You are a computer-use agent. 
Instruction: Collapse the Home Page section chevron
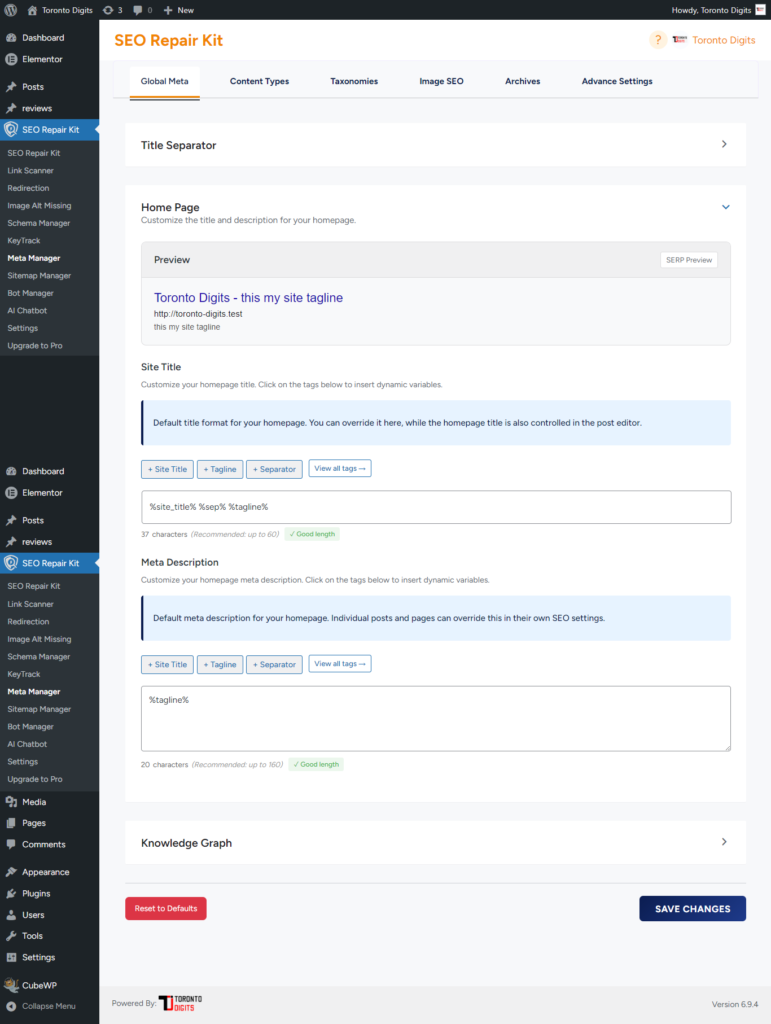[725, 207]
